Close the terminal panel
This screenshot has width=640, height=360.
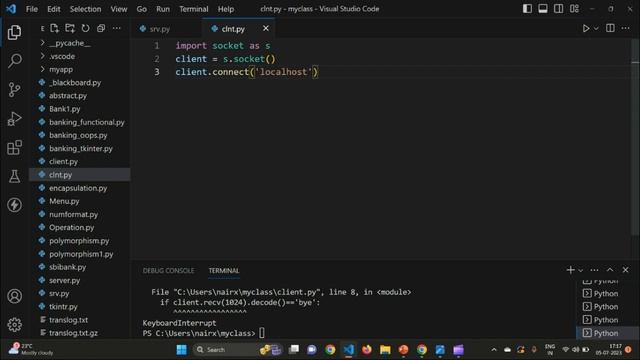(625, 270)
